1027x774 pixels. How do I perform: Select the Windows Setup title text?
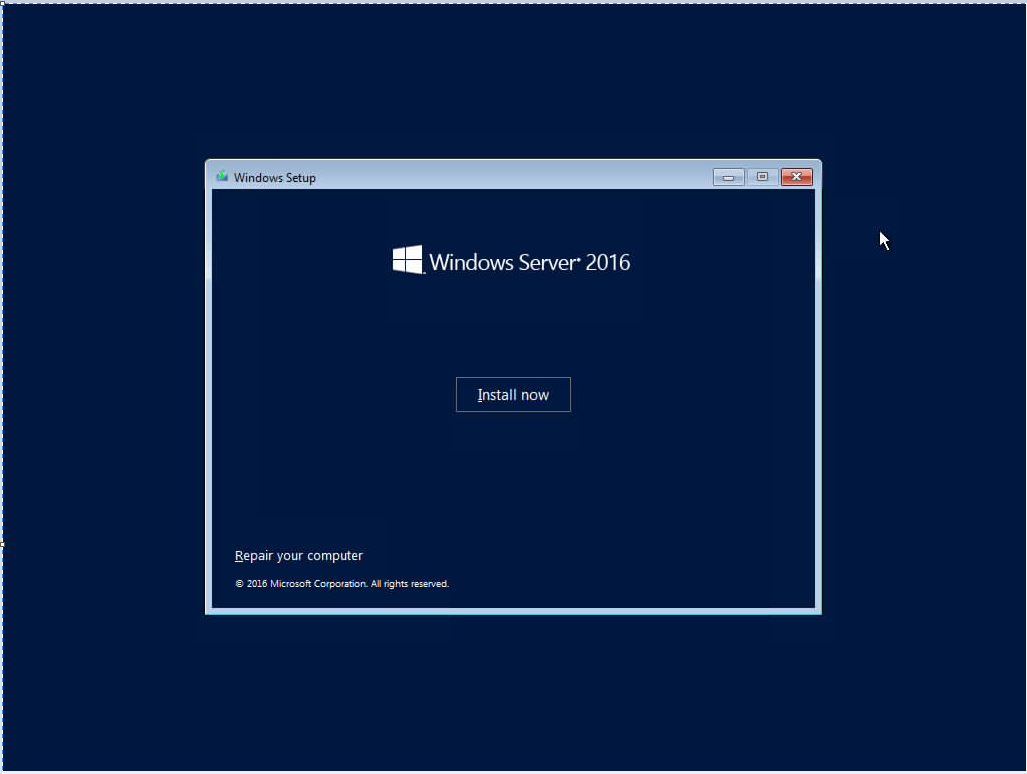click(276, 177)
